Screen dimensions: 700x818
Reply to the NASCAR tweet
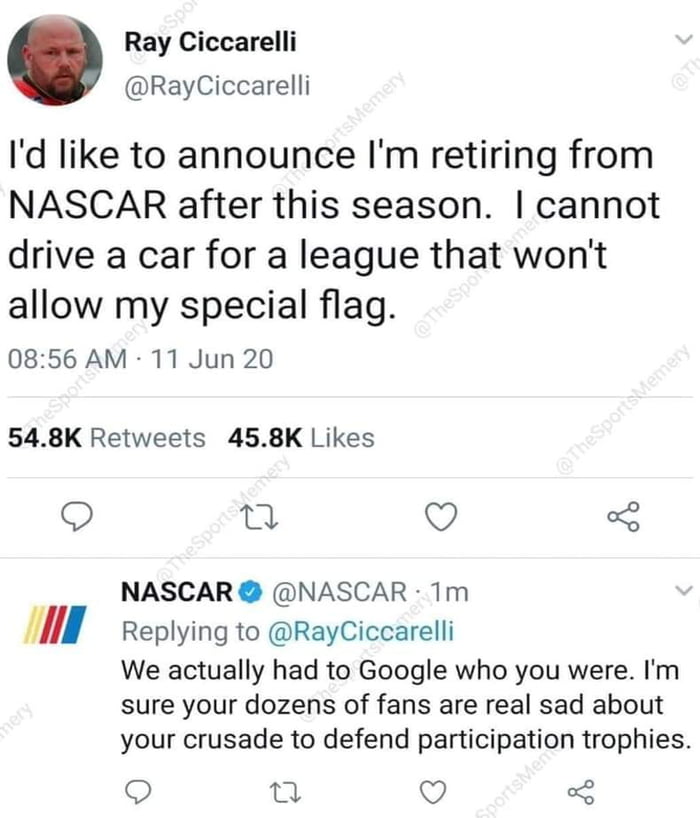click(x=139, y=792)
